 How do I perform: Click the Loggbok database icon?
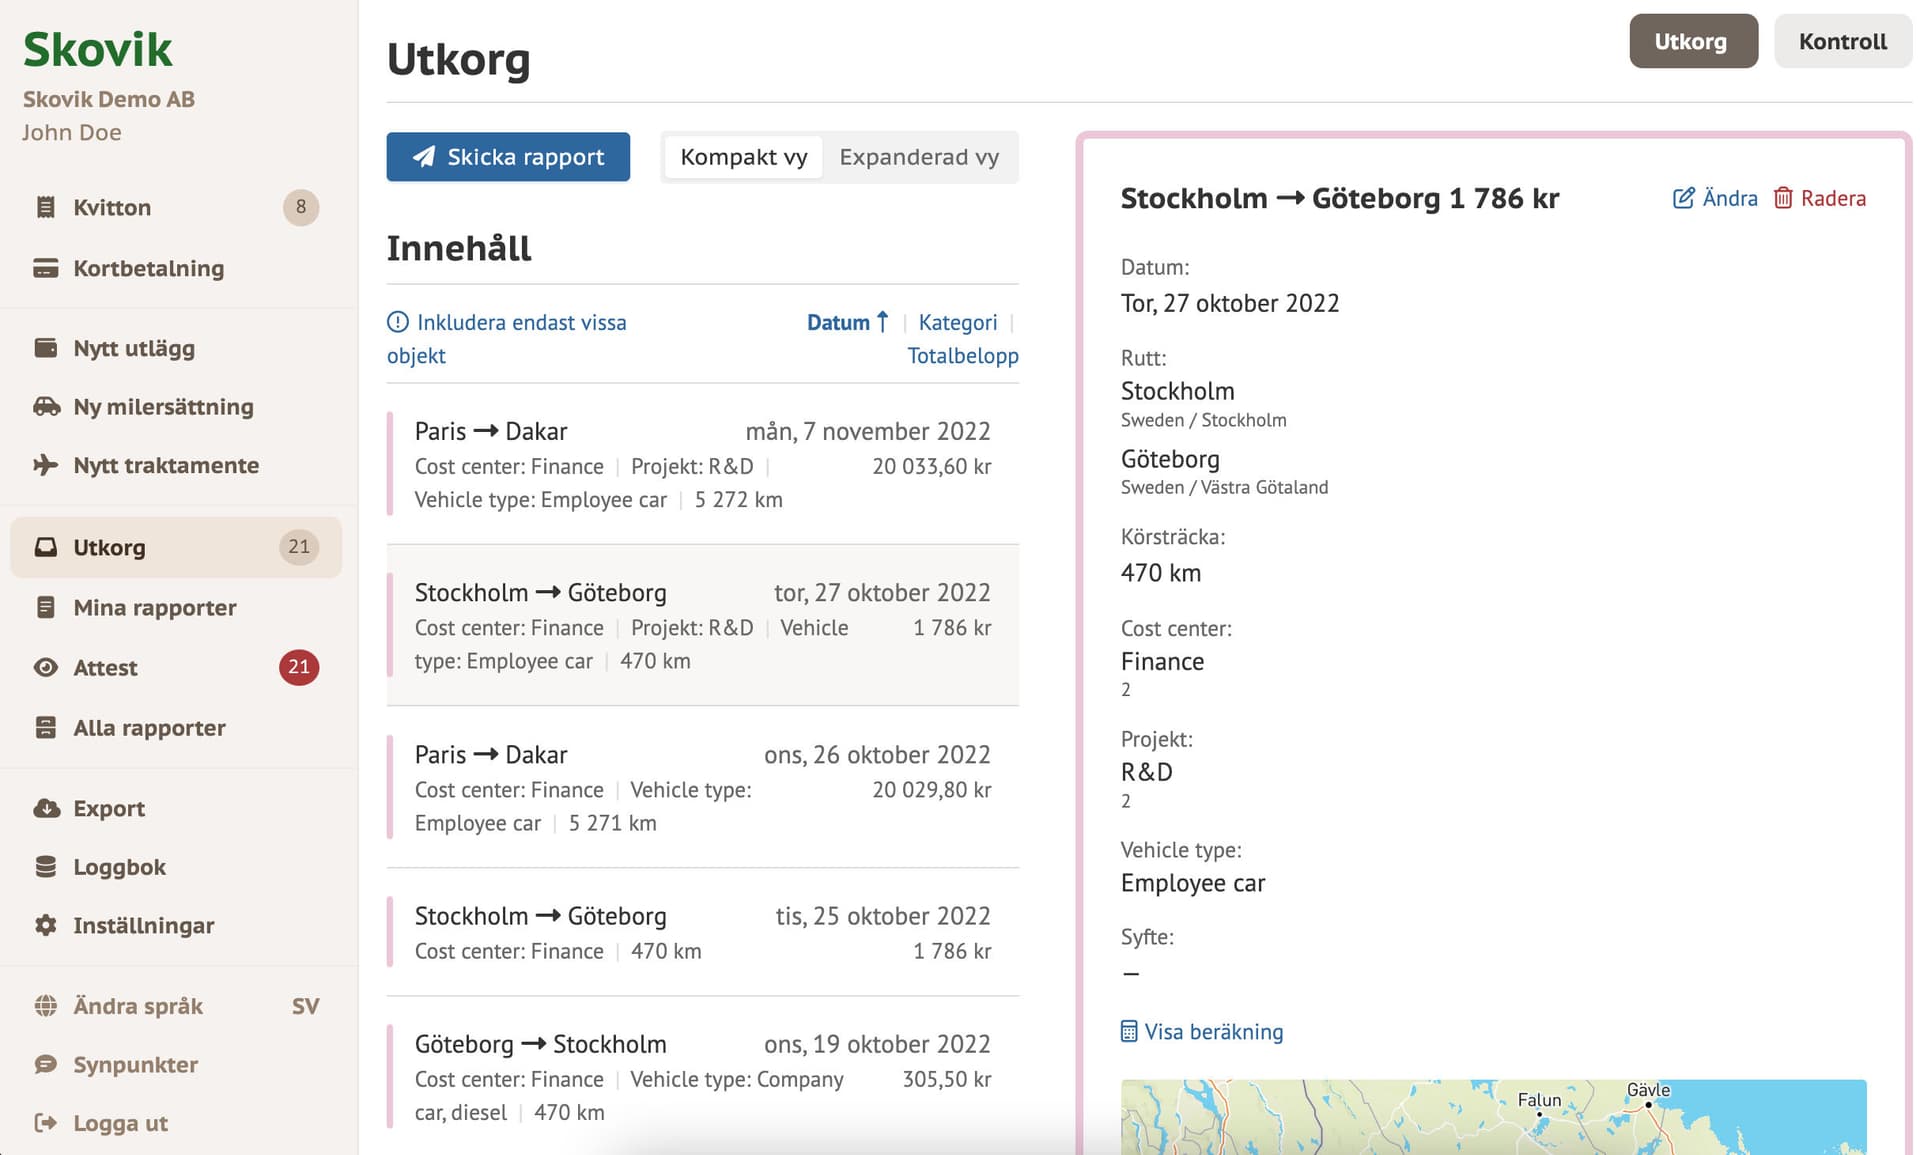point(45,867)
